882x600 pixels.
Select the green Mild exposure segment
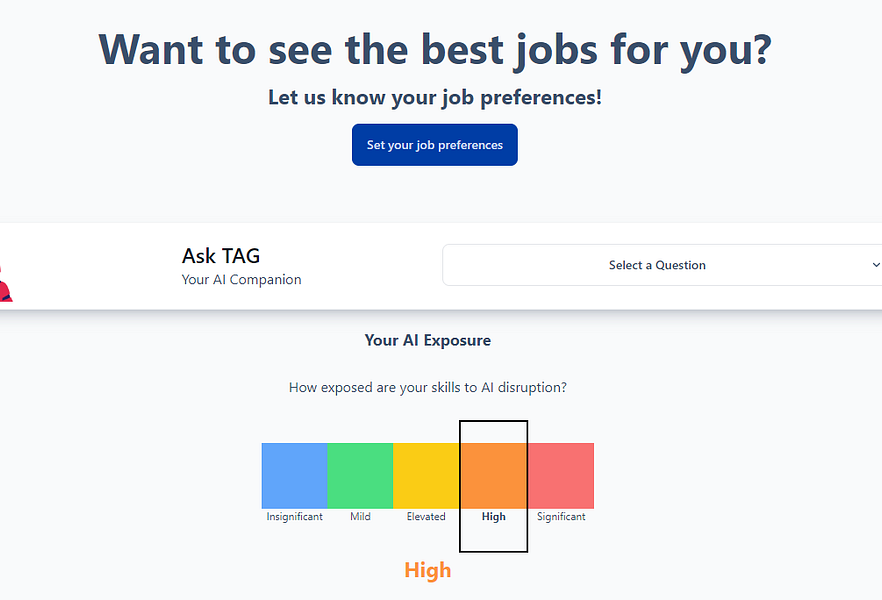(360, 474)
